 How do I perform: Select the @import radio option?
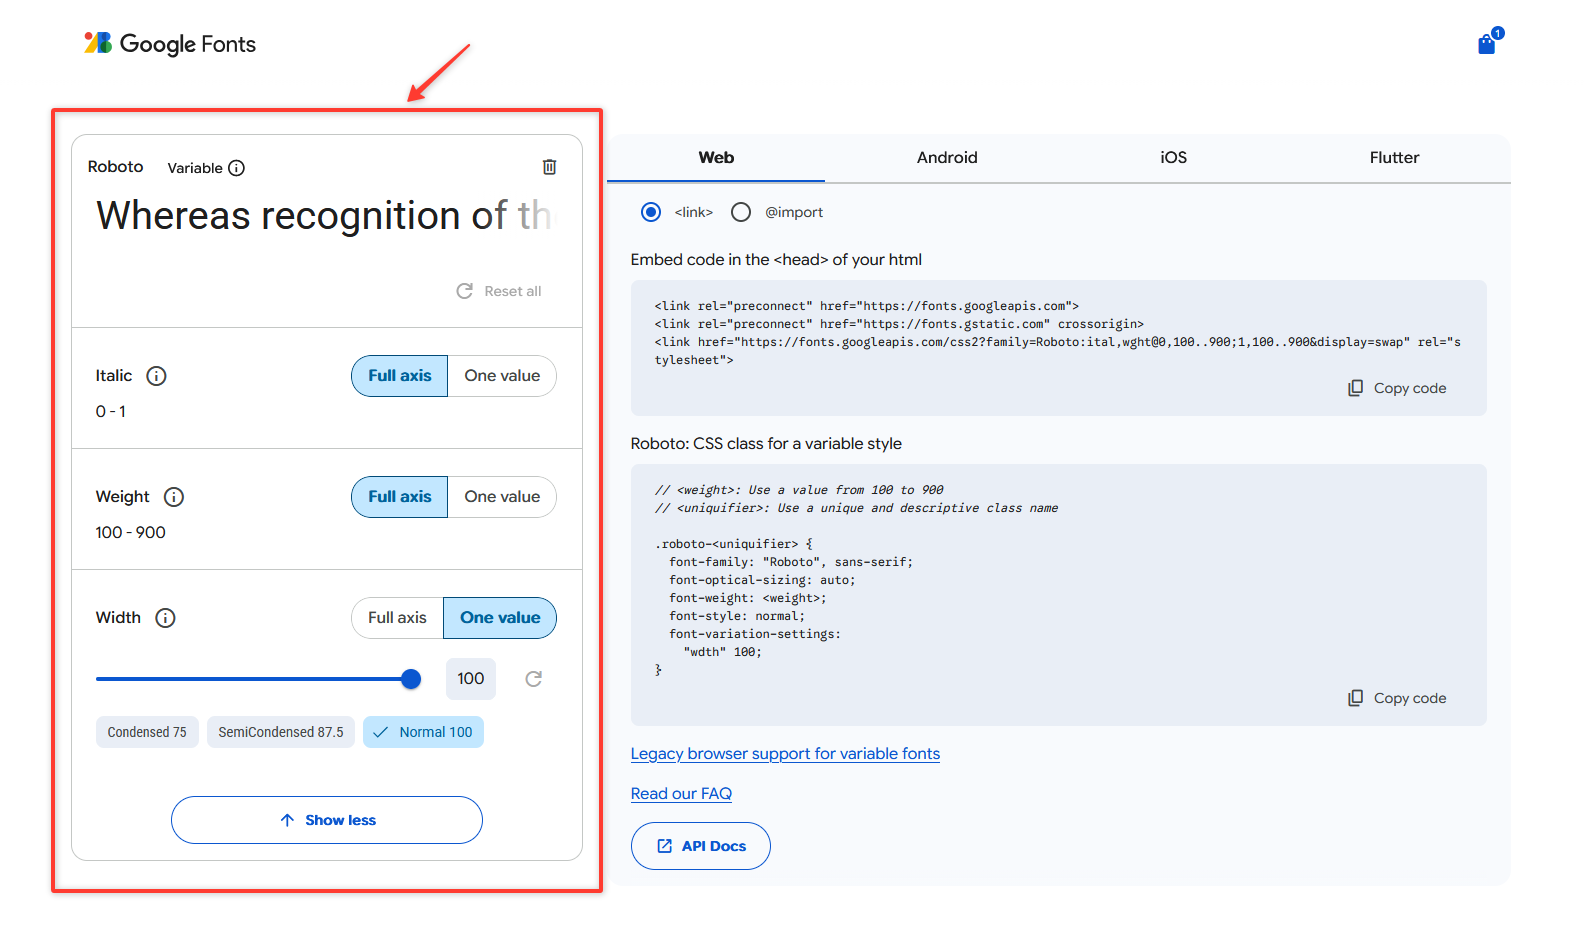(x=741, y=212)
